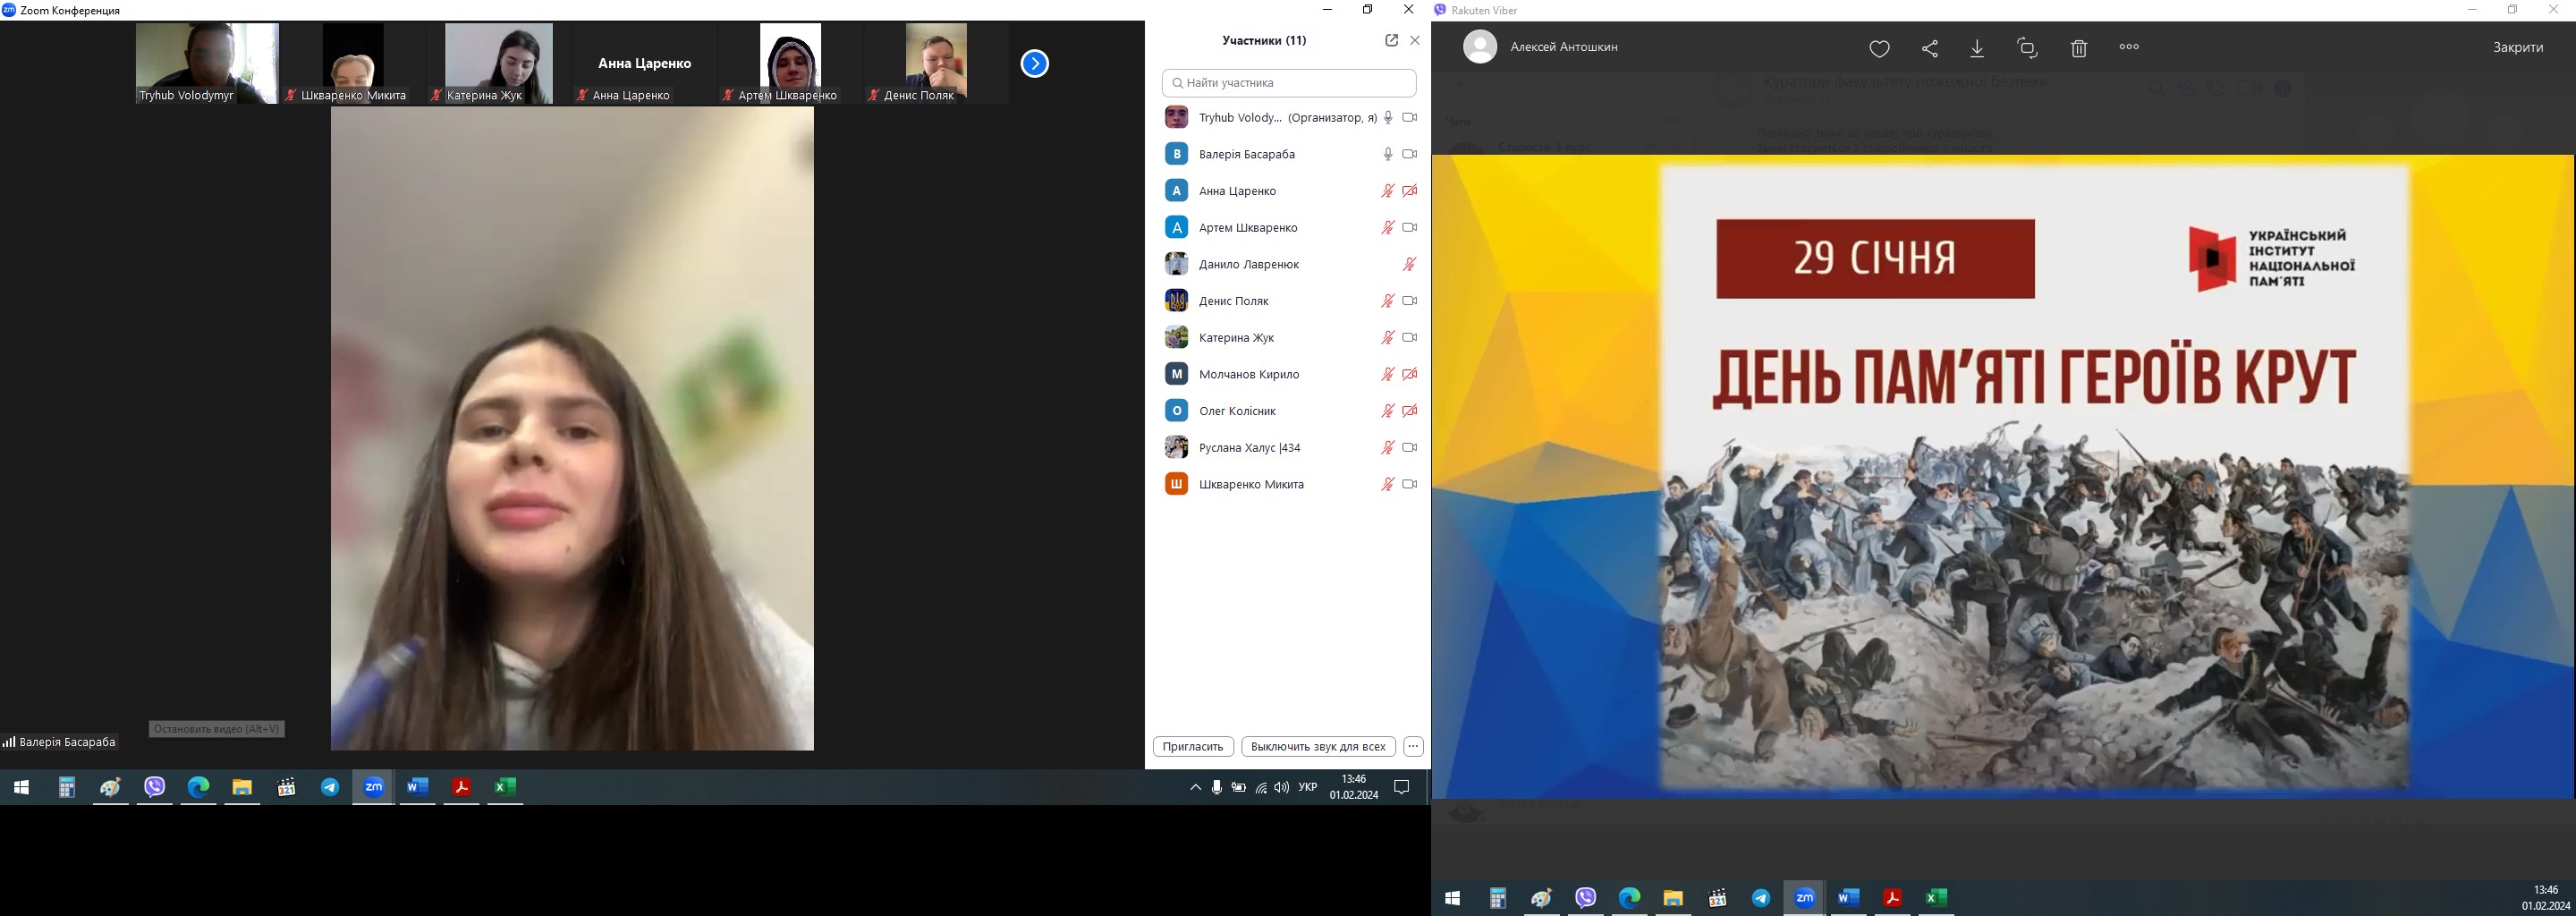2576x916 pixels.
Task: Unmute Анна Царенко's microphone in list
Action: click(x=1388, y=191)
